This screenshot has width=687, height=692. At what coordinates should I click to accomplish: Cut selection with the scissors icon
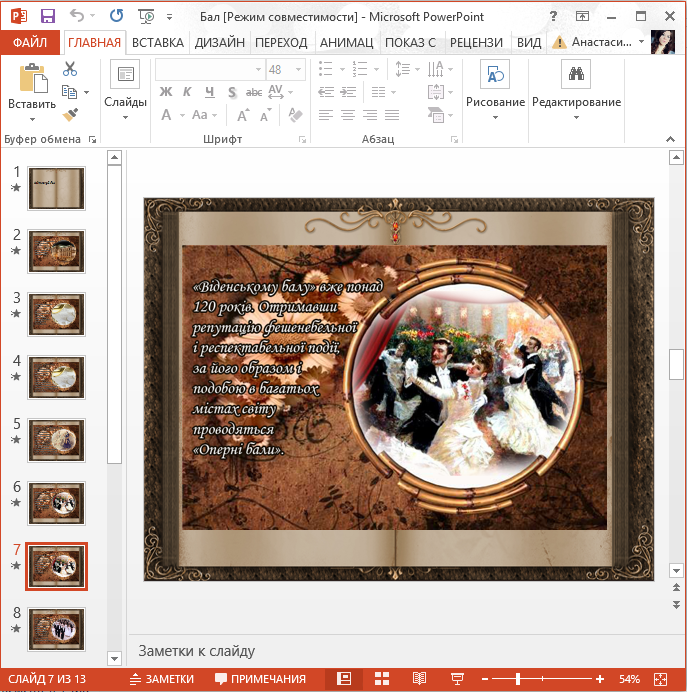70,69
